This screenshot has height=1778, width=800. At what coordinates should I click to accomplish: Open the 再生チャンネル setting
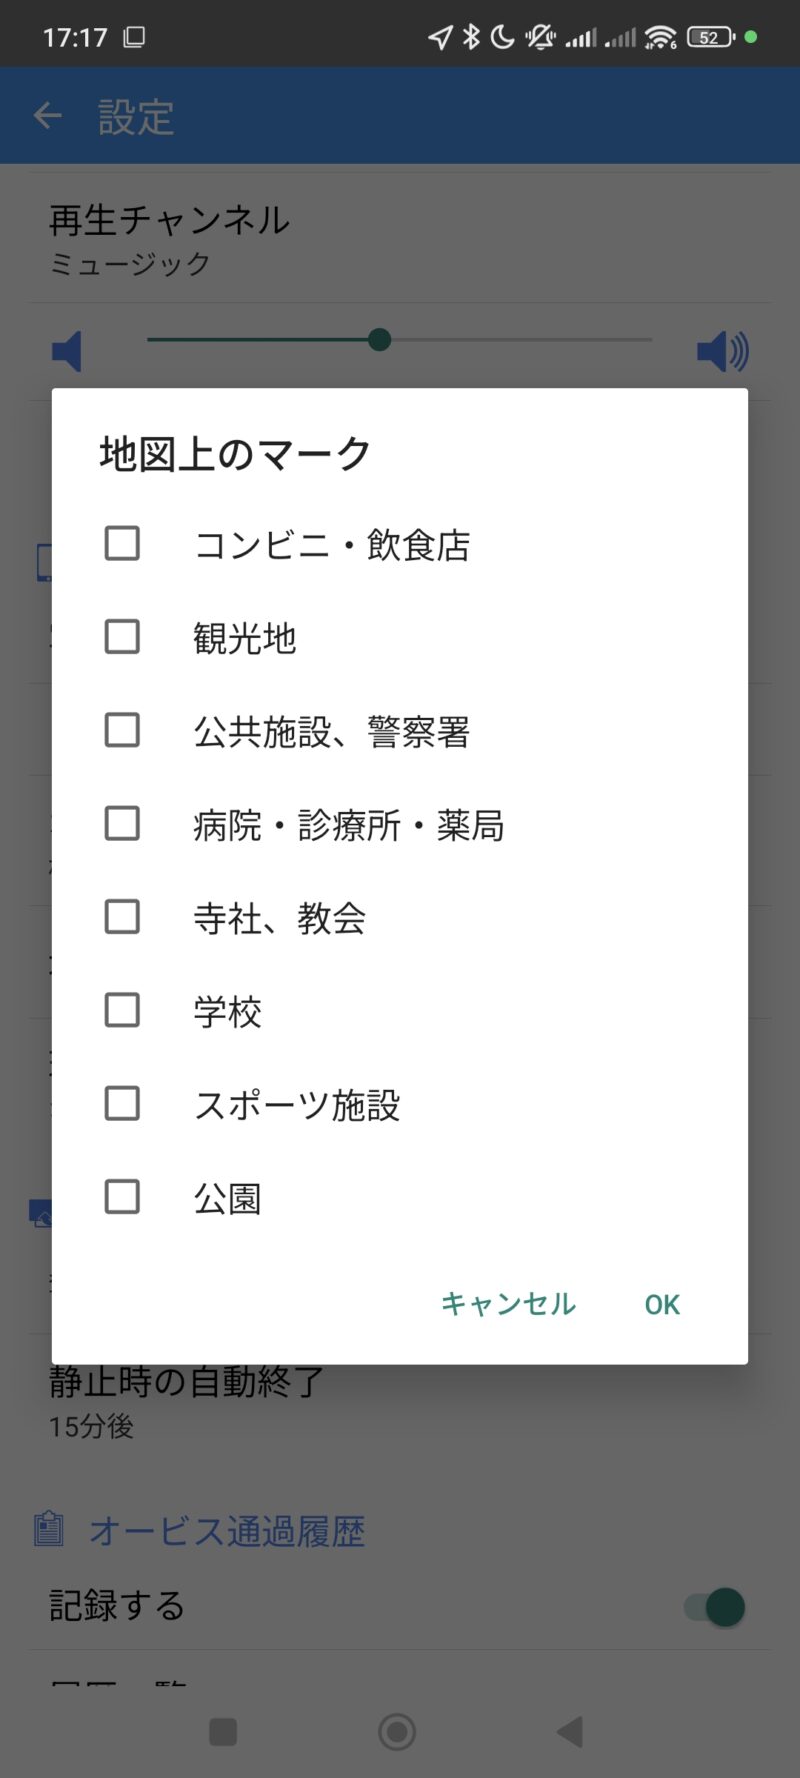[x=170, y=240]
